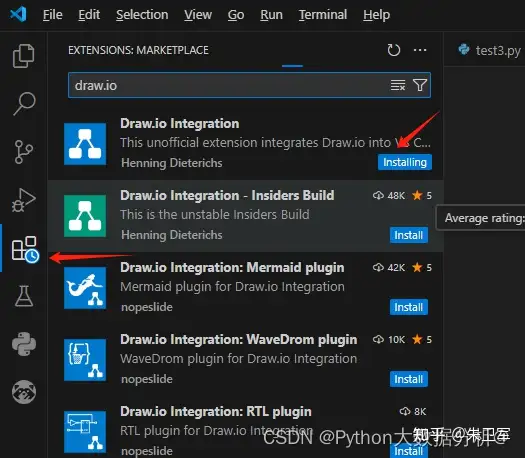Click the green Insiders Build extension icon
This screenshot has height=458, width=525.
click(x=85, y=216)
